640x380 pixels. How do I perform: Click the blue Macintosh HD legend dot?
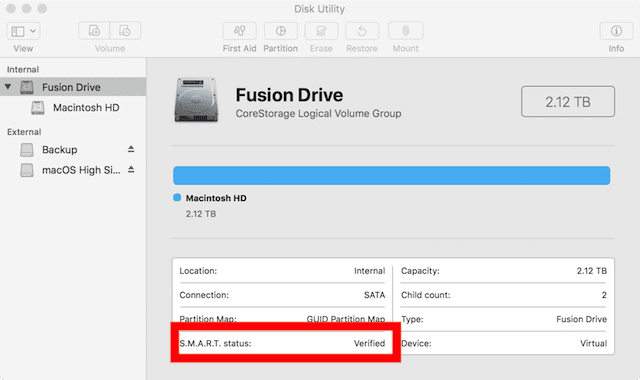177,198
